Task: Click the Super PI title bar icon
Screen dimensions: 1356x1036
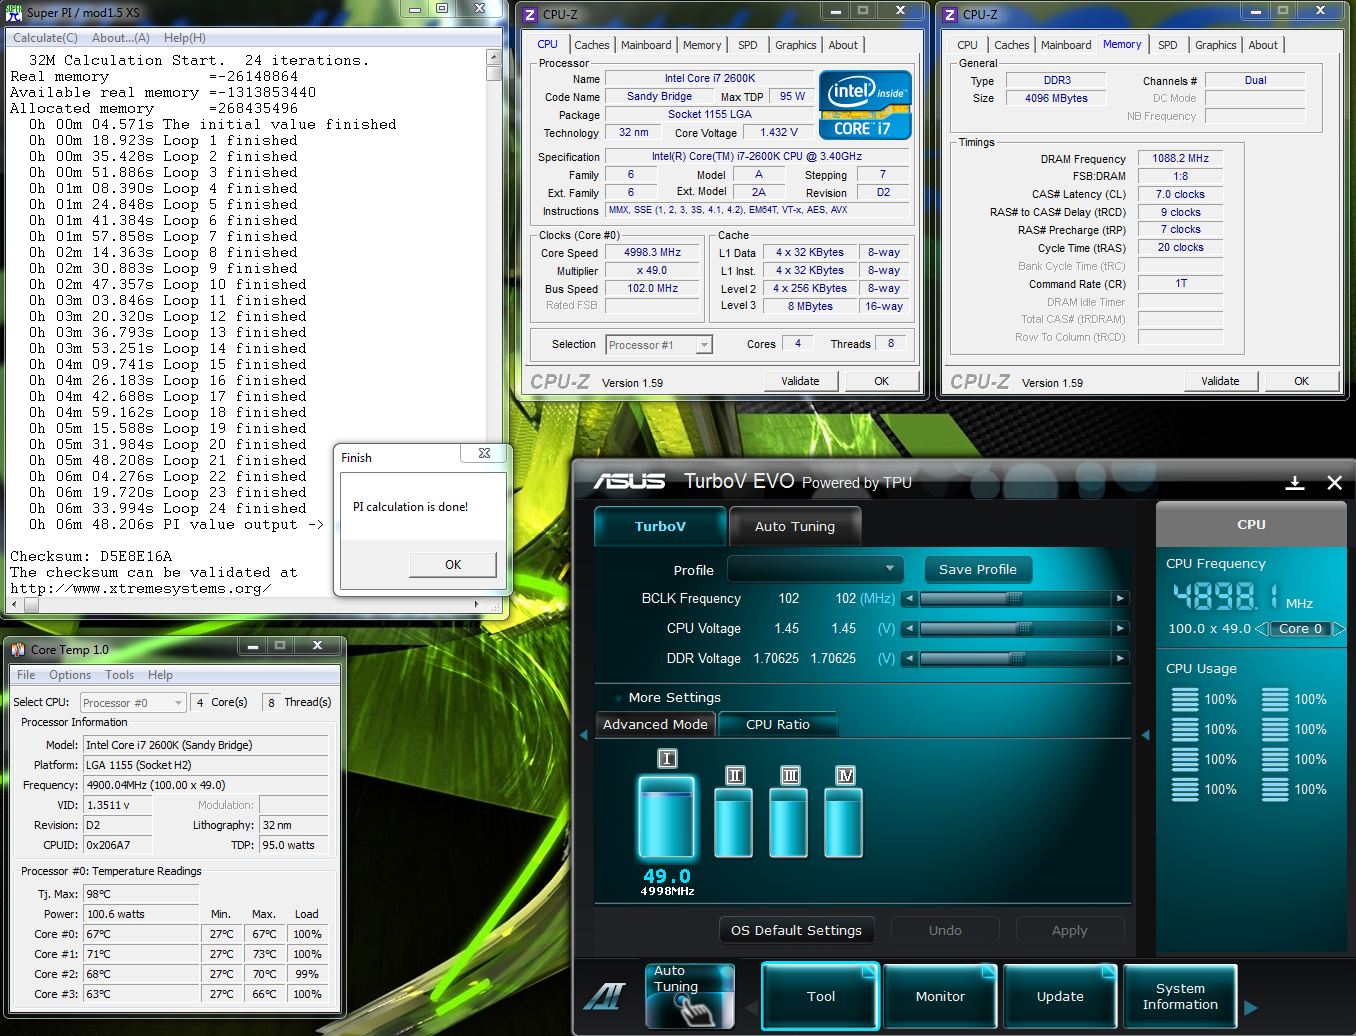Action: tap(14, 12)
